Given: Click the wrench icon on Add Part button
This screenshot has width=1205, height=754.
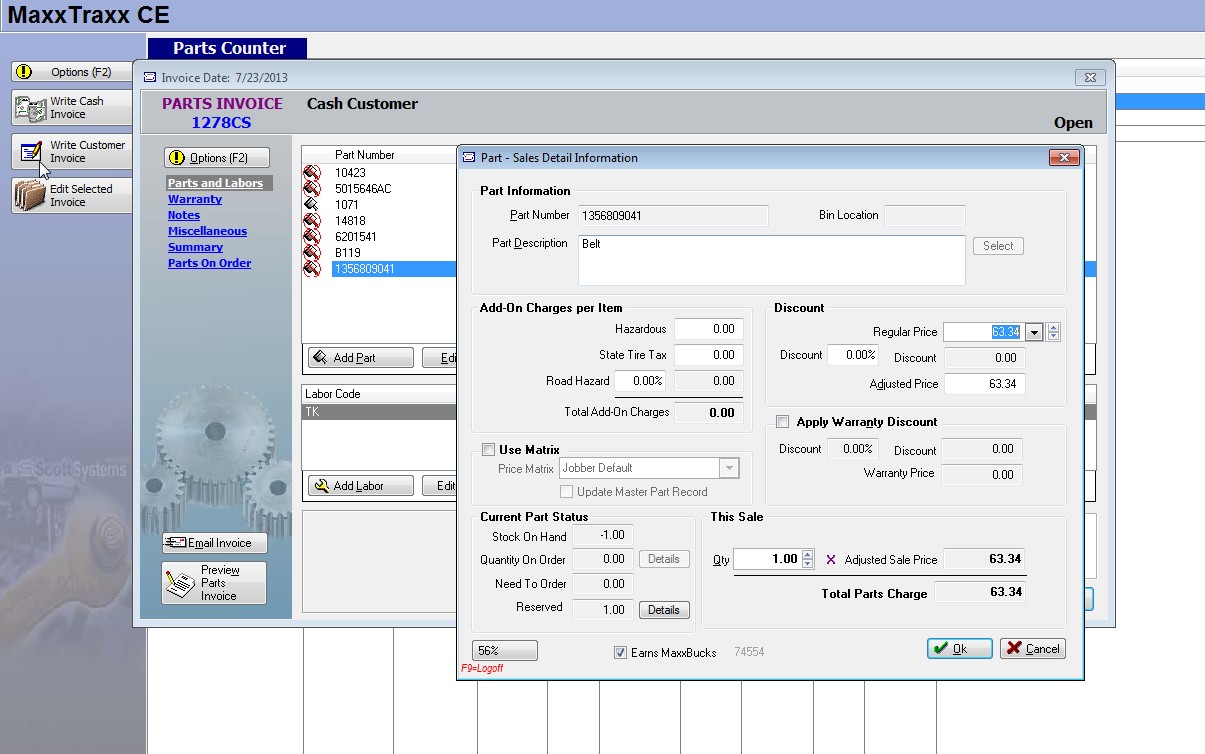Looking at the screenshot, I should tap(320, 358).
